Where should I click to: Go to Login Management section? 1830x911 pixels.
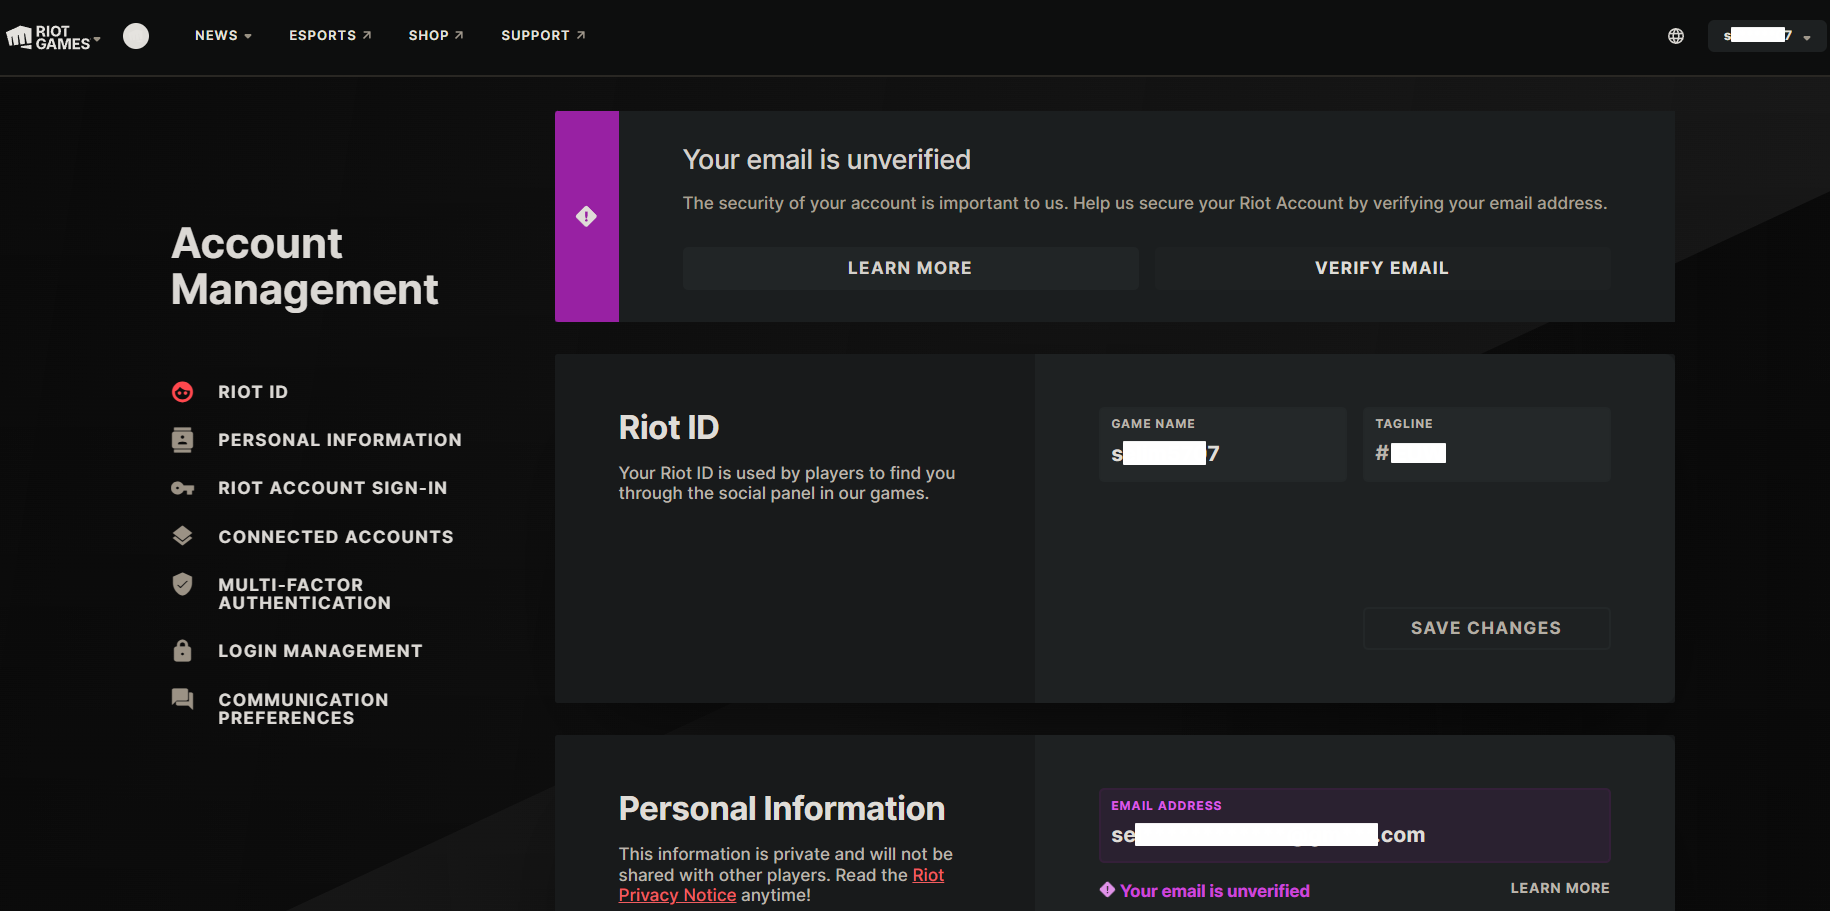pyautogui.click(x=320, y=651)
